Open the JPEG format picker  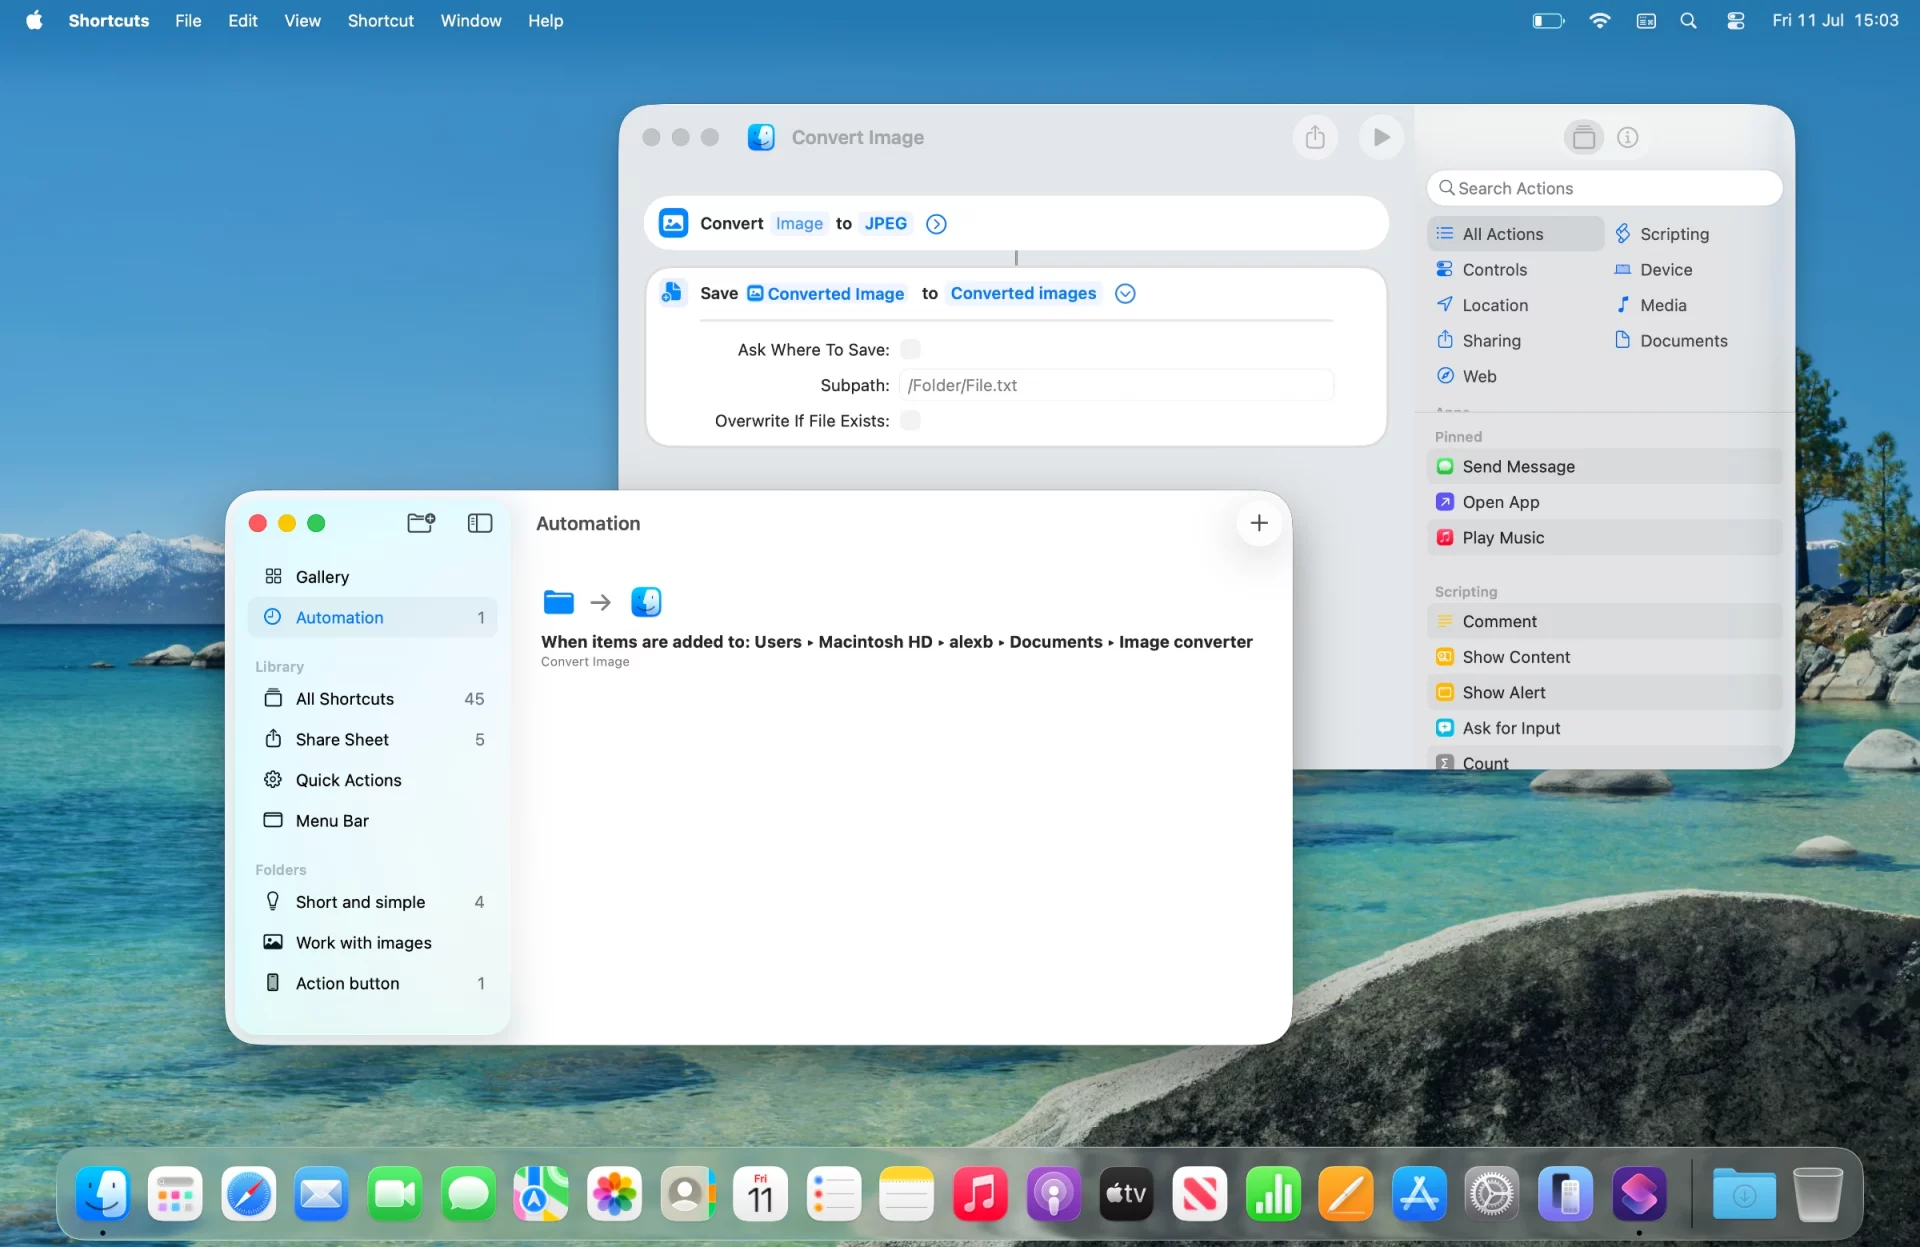(884, 223)
